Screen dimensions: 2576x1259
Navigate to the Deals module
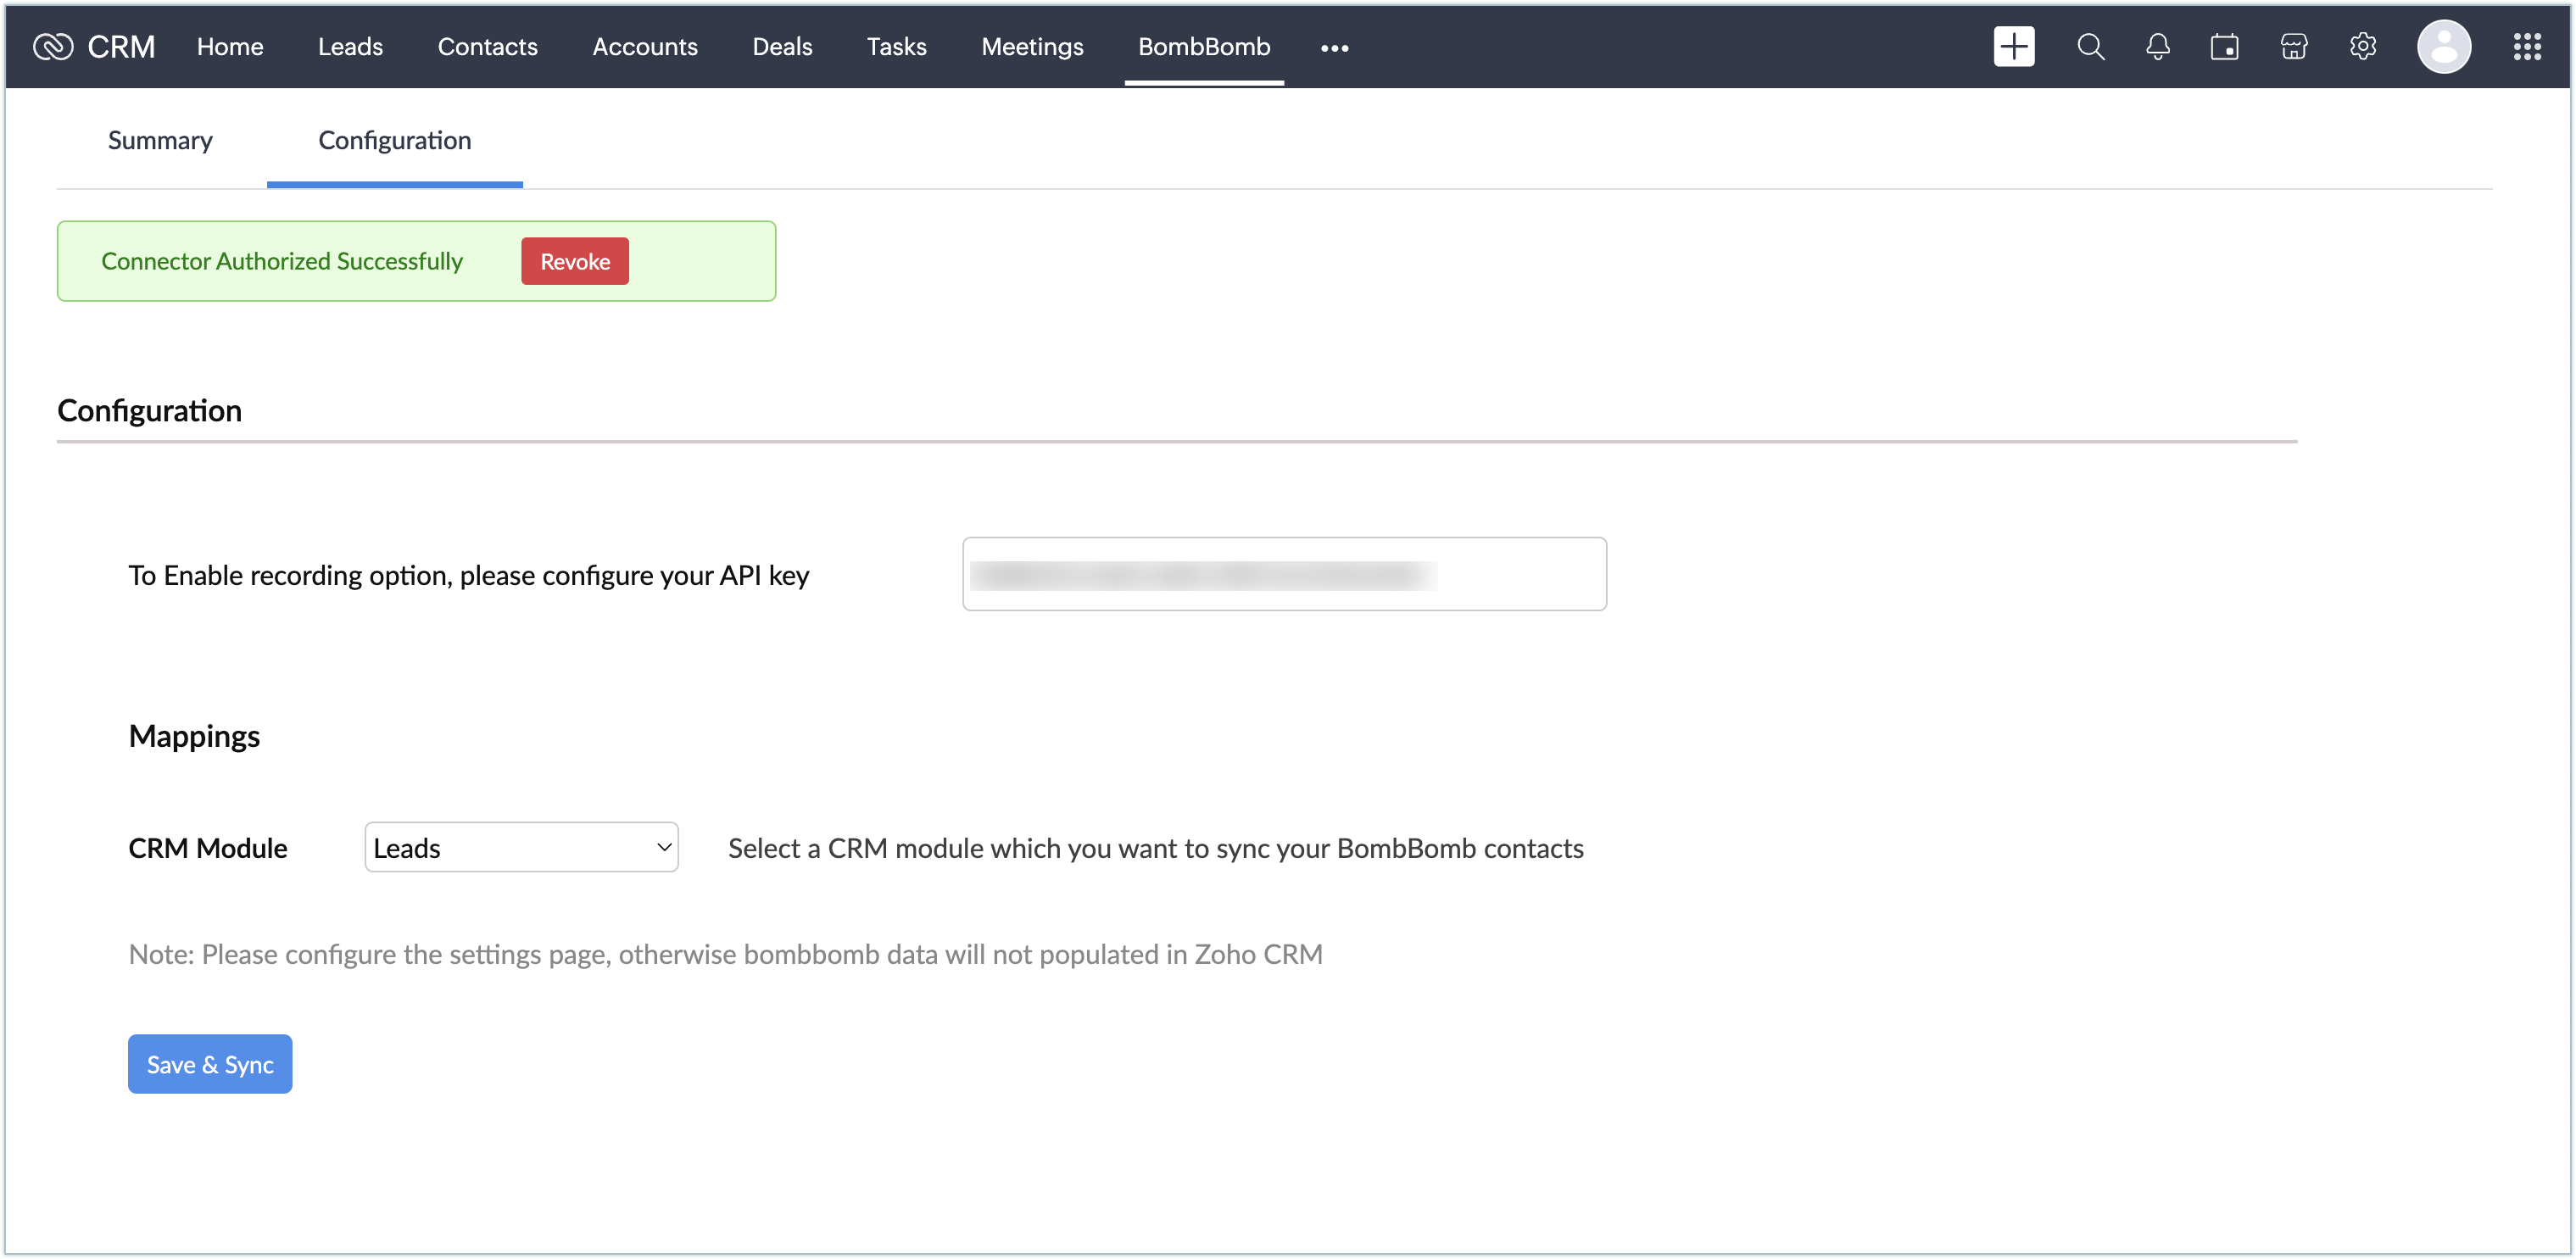coord(782,47)
